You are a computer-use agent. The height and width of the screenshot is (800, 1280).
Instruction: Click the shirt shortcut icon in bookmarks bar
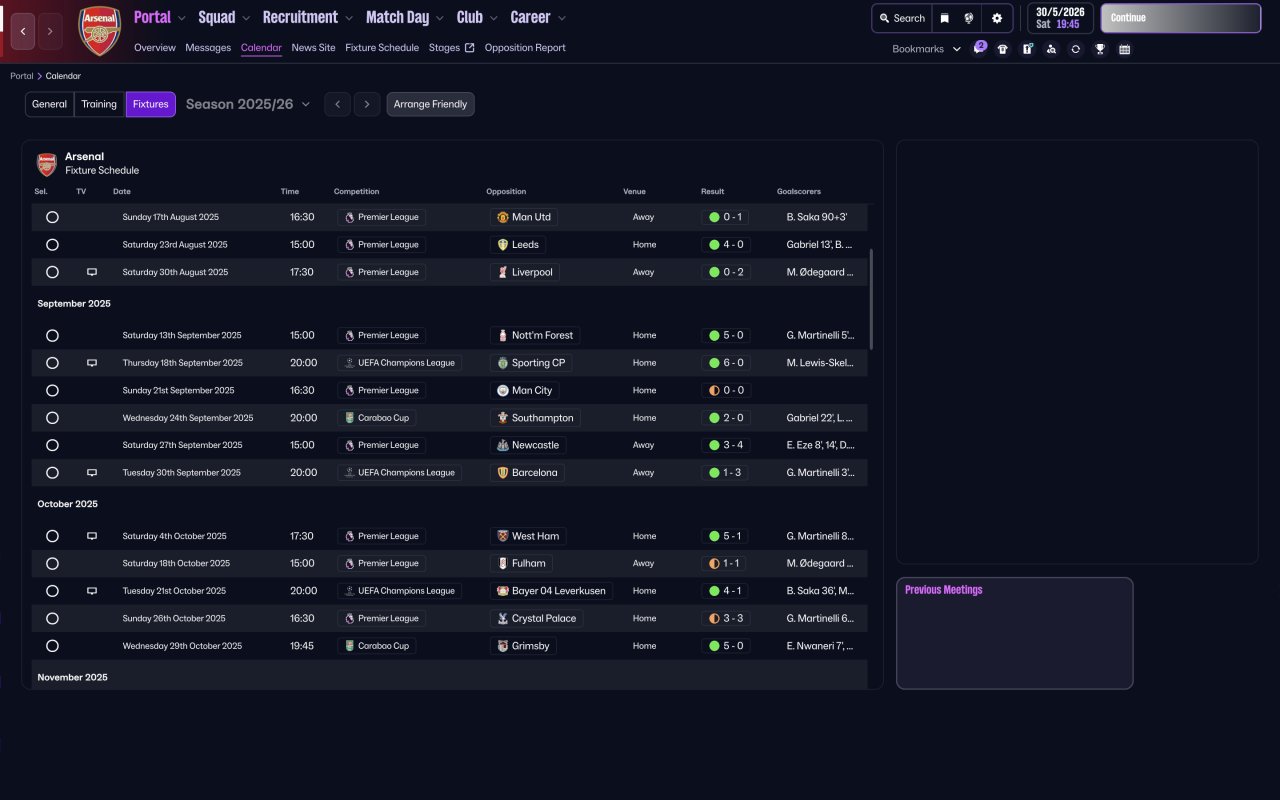pos(1003,49)
